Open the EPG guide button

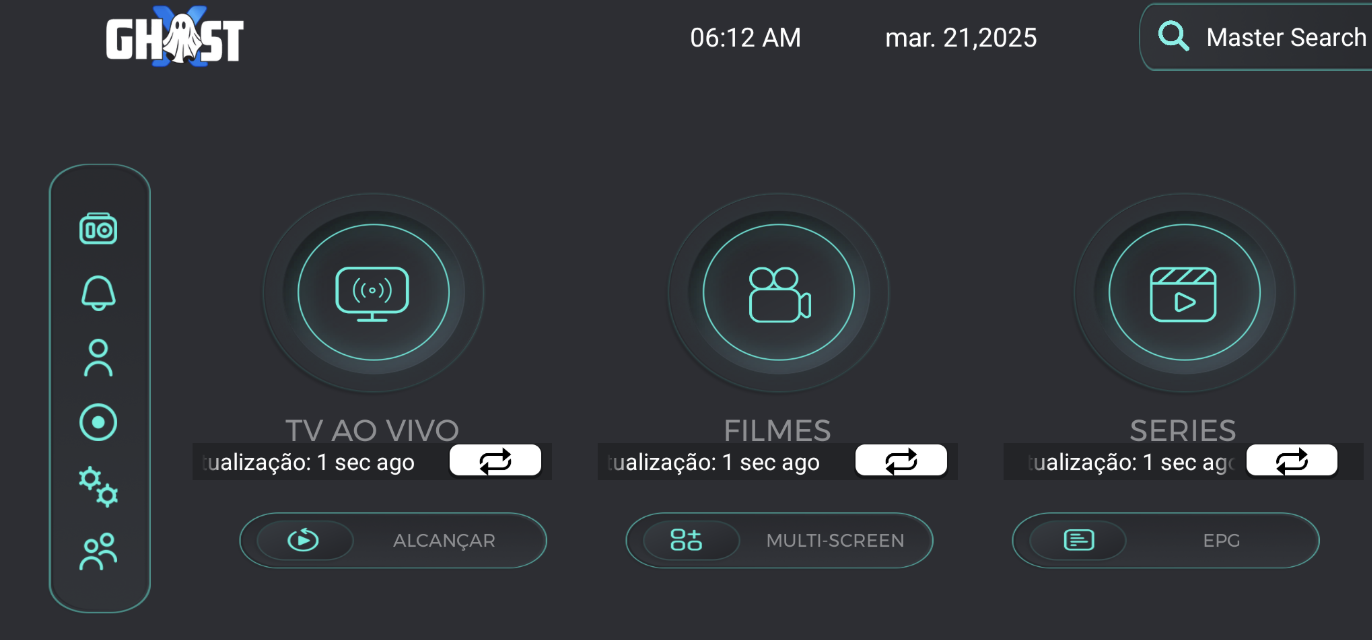[1165, 541]
